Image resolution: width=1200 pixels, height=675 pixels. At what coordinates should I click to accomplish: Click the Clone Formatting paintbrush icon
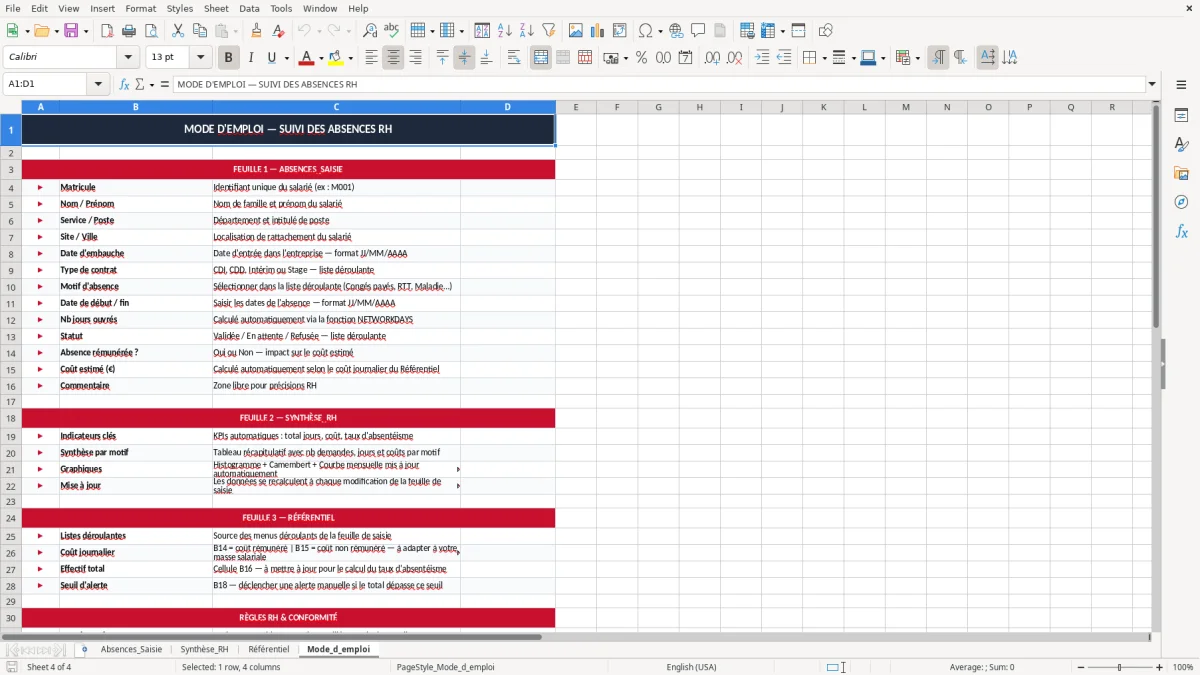pyautogui.click(x=256, y=31)
